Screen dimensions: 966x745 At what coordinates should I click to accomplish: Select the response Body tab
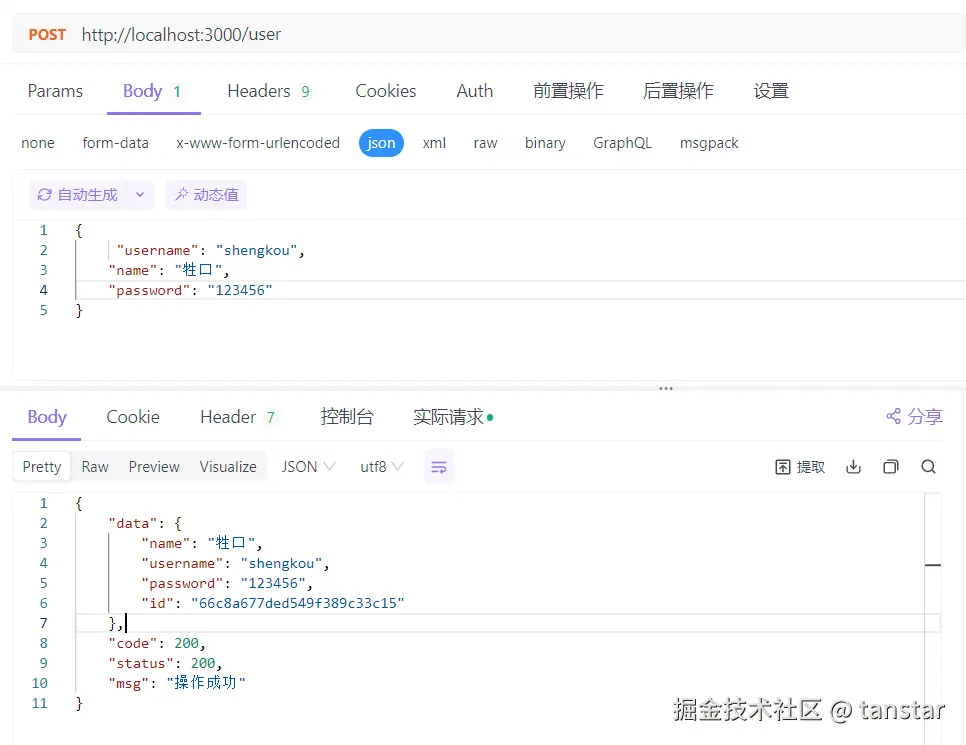pyautogui.click(x=47, y=417)
